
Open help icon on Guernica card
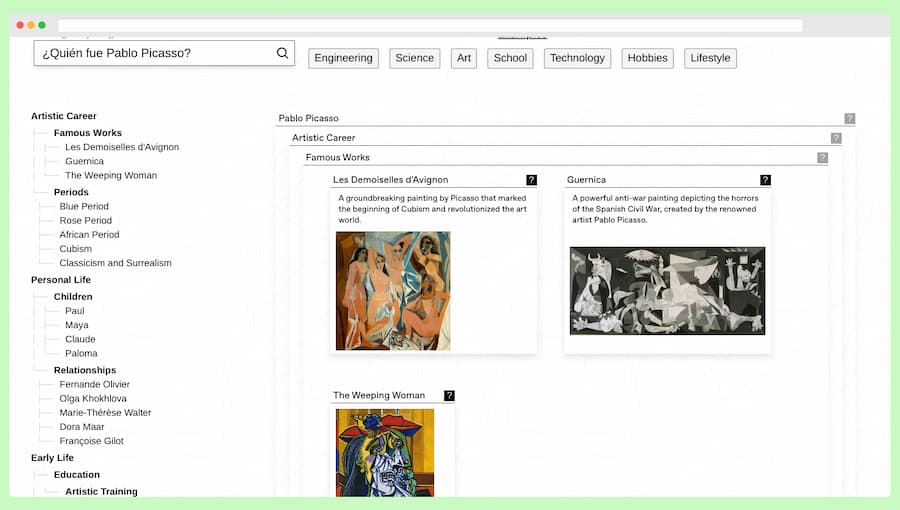[765, 180]
